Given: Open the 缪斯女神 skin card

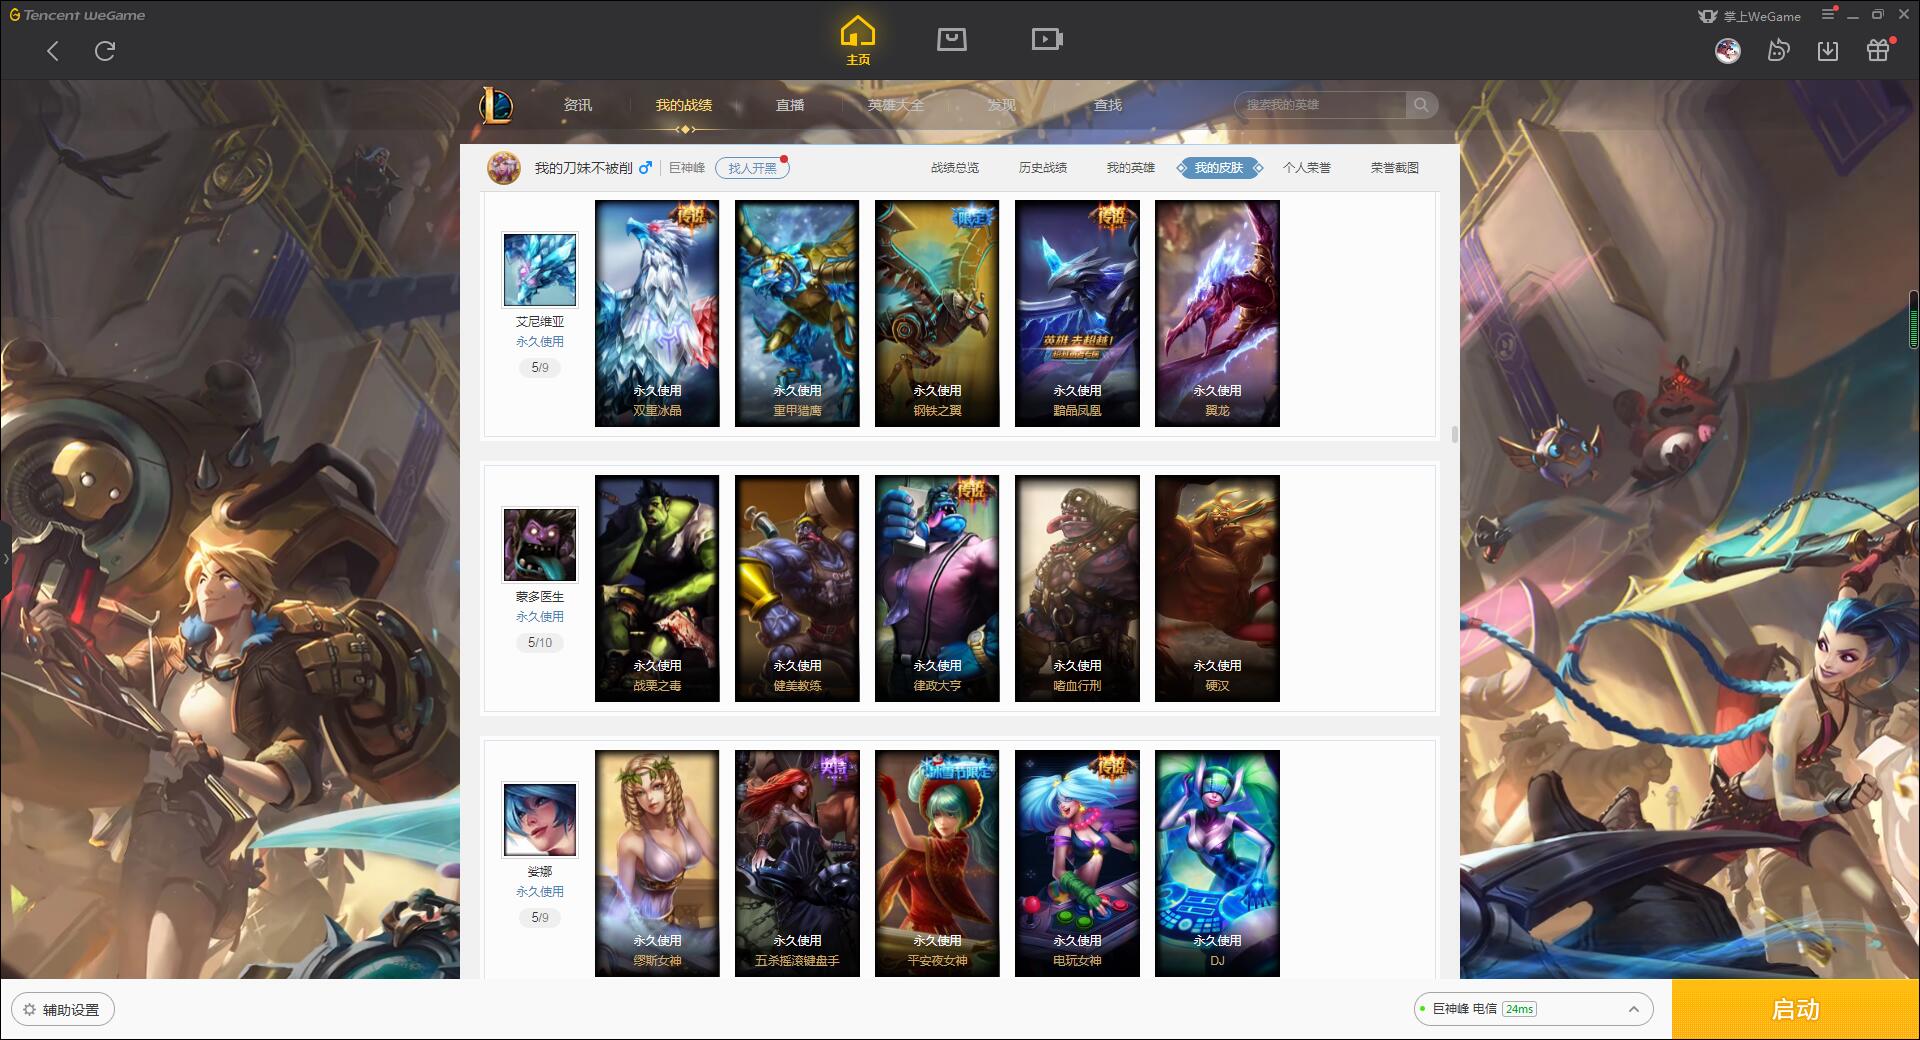Looking at the screenshot, I should [657, 864].
